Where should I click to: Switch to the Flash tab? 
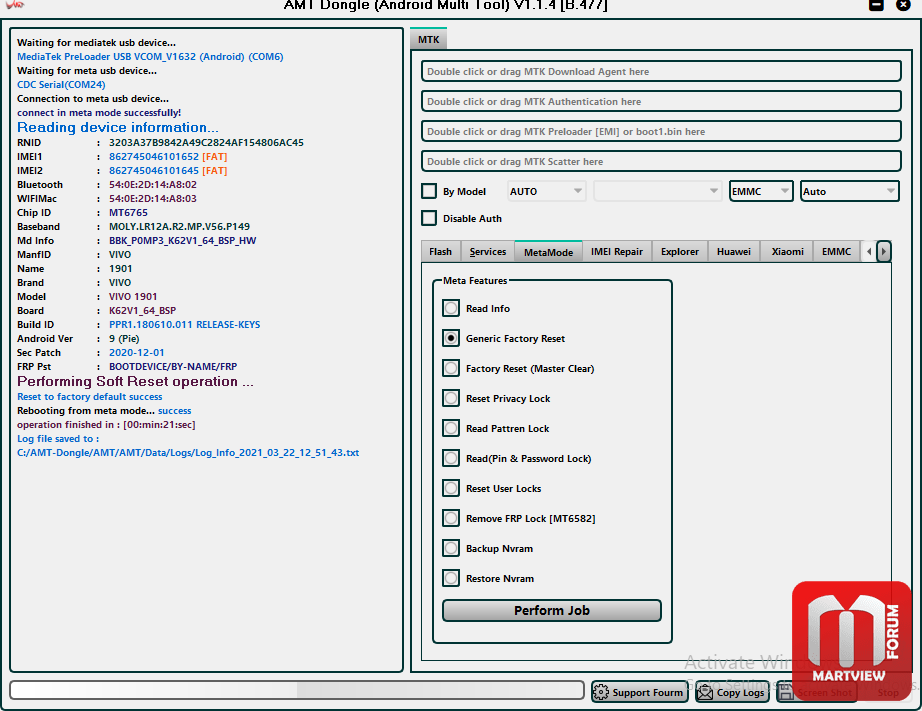[440, 252]
